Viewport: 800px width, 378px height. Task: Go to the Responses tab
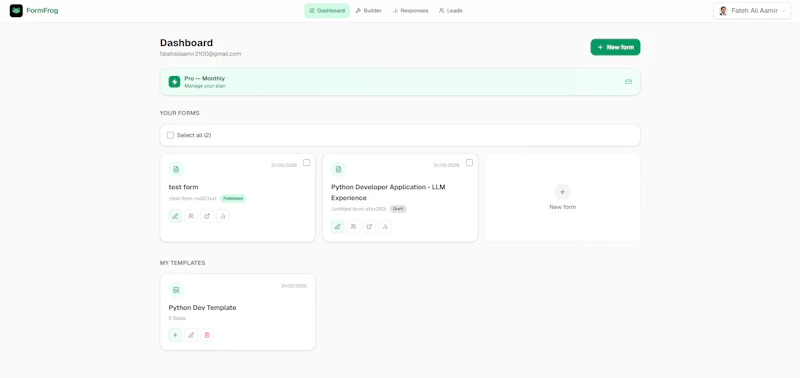pos(410,11)
